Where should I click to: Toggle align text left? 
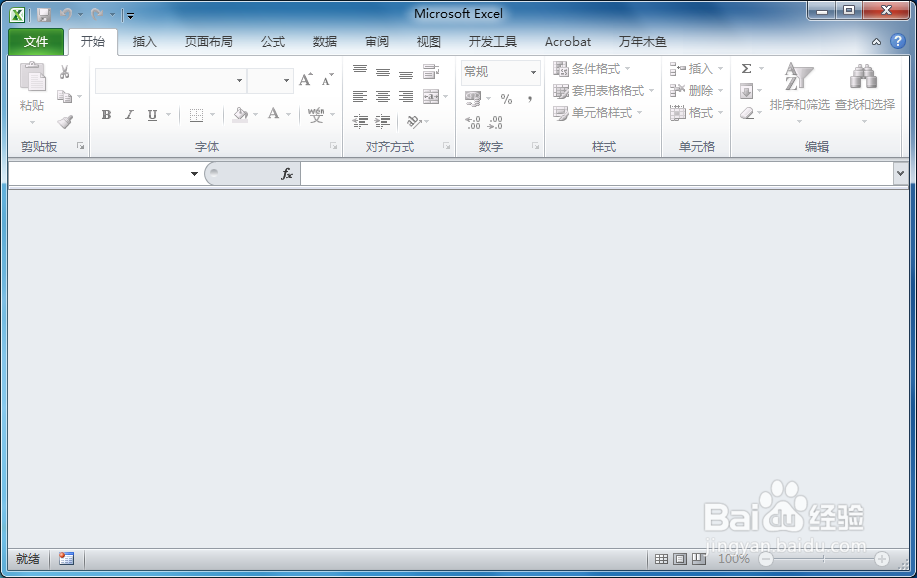(x=360, y=97)
